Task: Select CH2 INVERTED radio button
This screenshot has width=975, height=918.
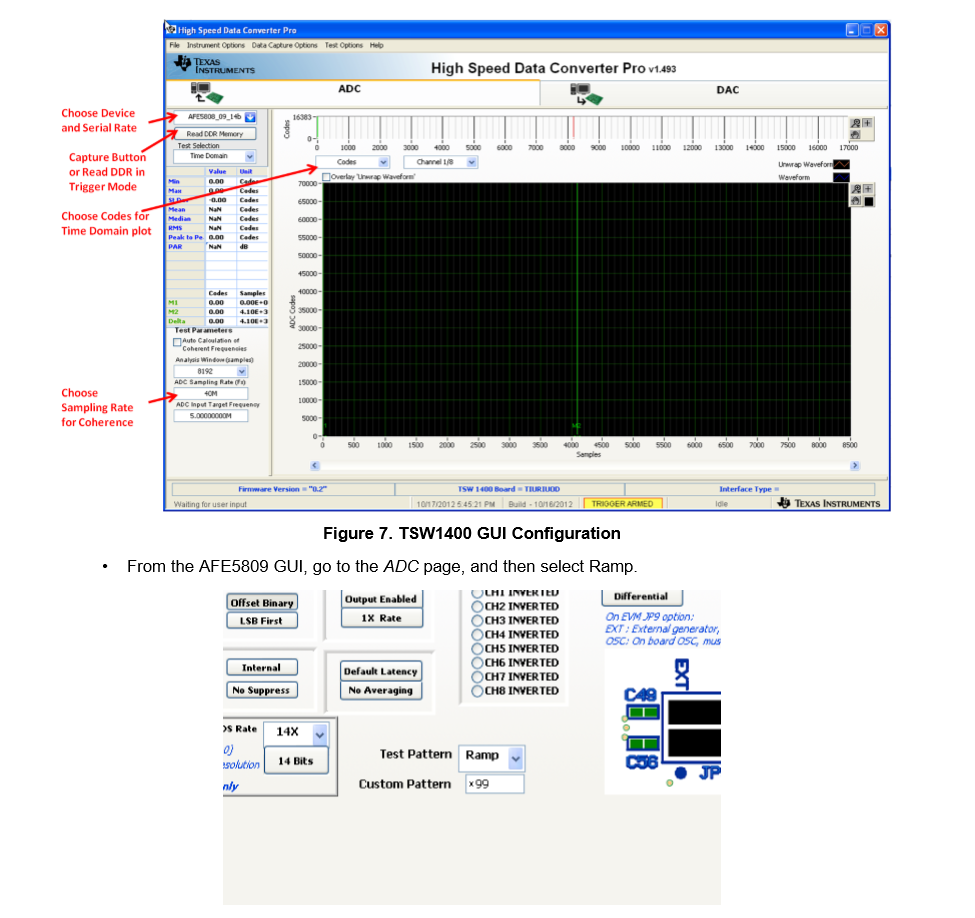Action: [477, 606]
